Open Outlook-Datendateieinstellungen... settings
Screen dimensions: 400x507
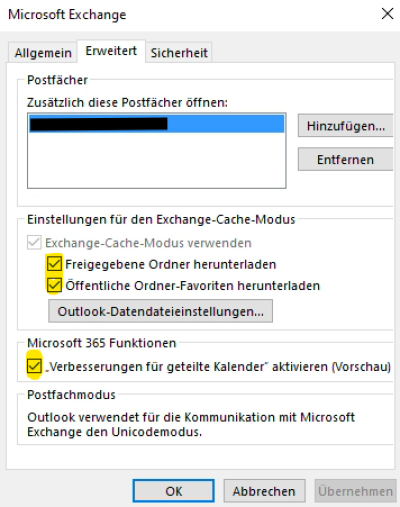point(160,311)
